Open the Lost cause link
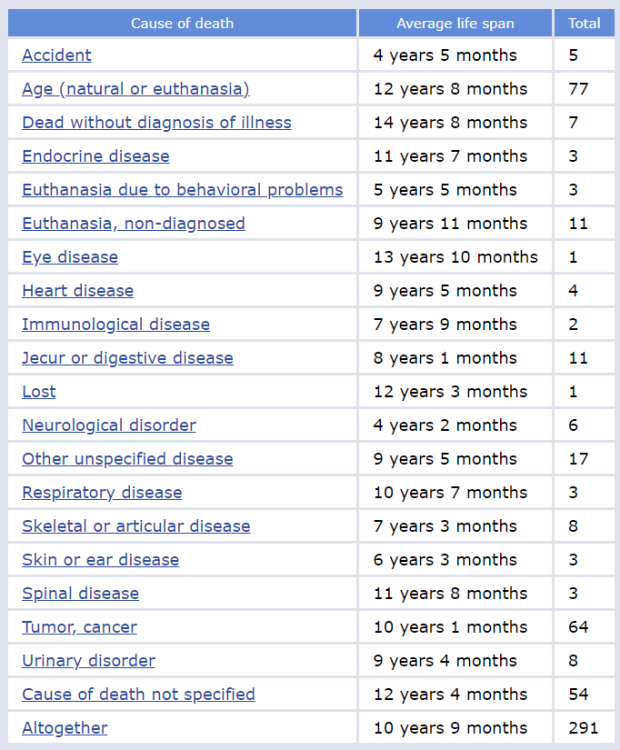620x750 pixels. pos(39,392)
